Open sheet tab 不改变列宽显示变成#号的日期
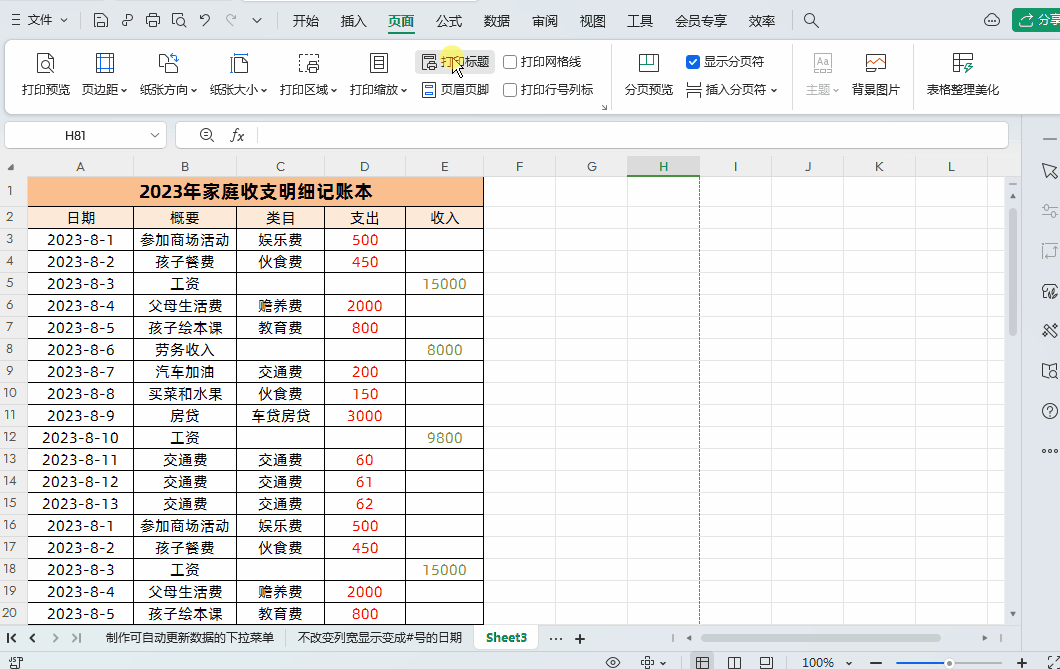1060x669 pixels. (x=380, y=638)
